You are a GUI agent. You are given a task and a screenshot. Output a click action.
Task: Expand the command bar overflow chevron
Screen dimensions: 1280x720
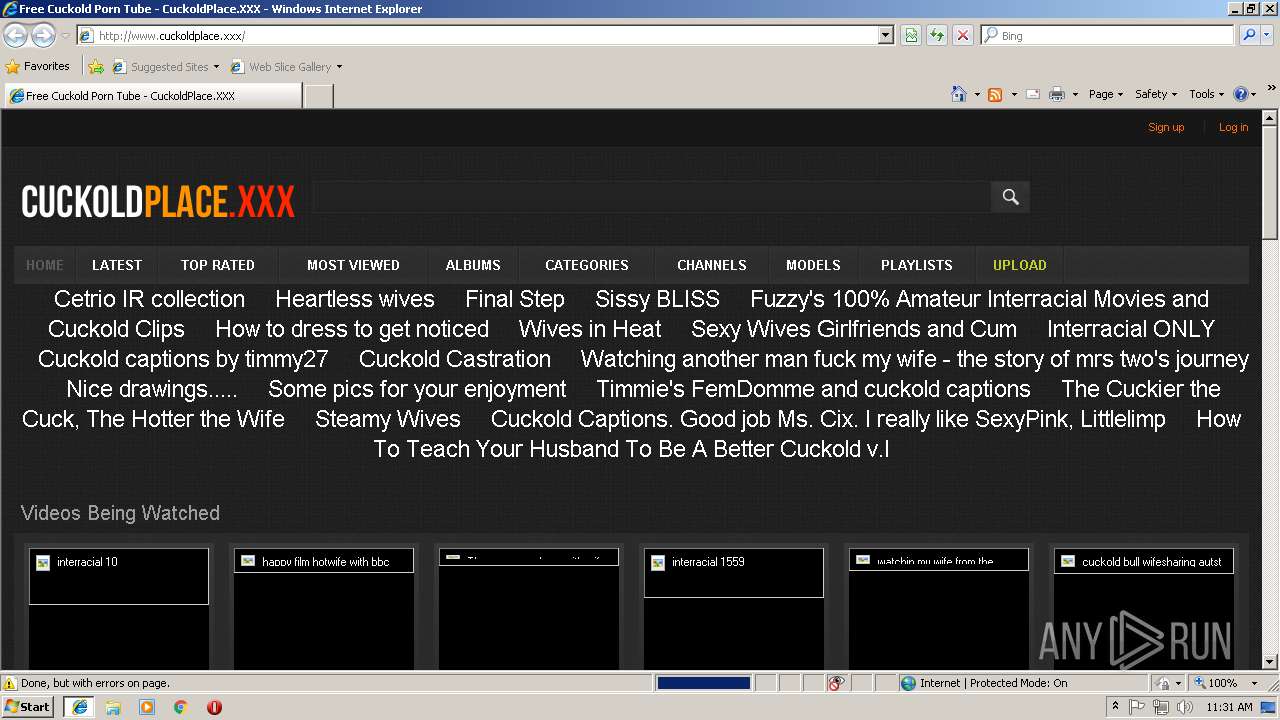pyautogui.click(x=1271, y=88)
